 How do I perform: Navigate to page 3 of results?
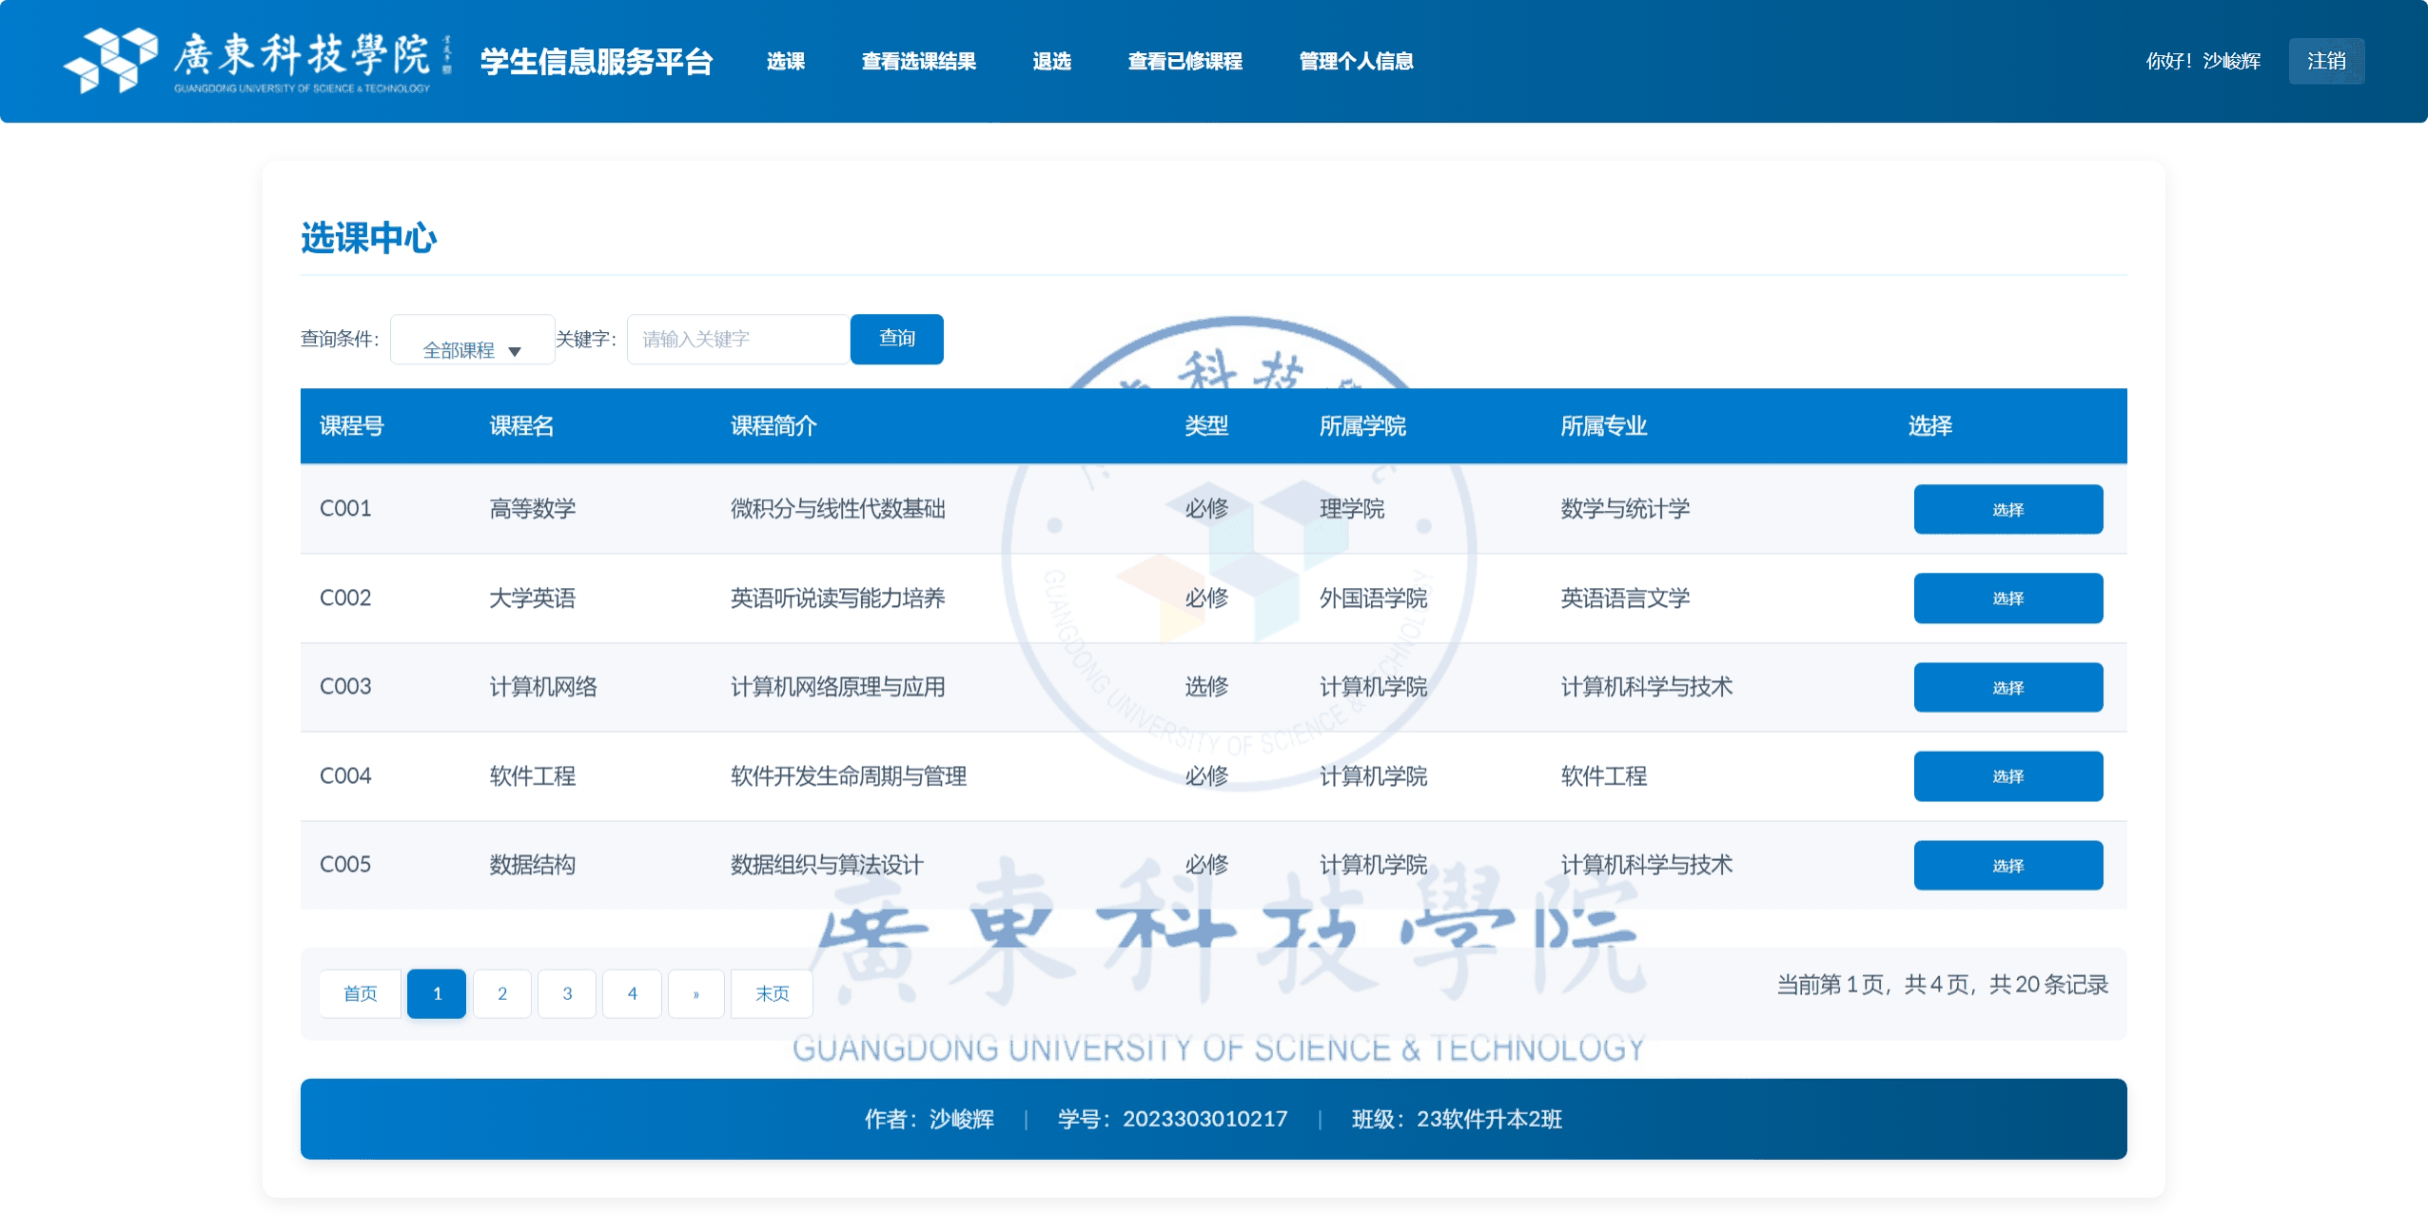pos(567,993)
